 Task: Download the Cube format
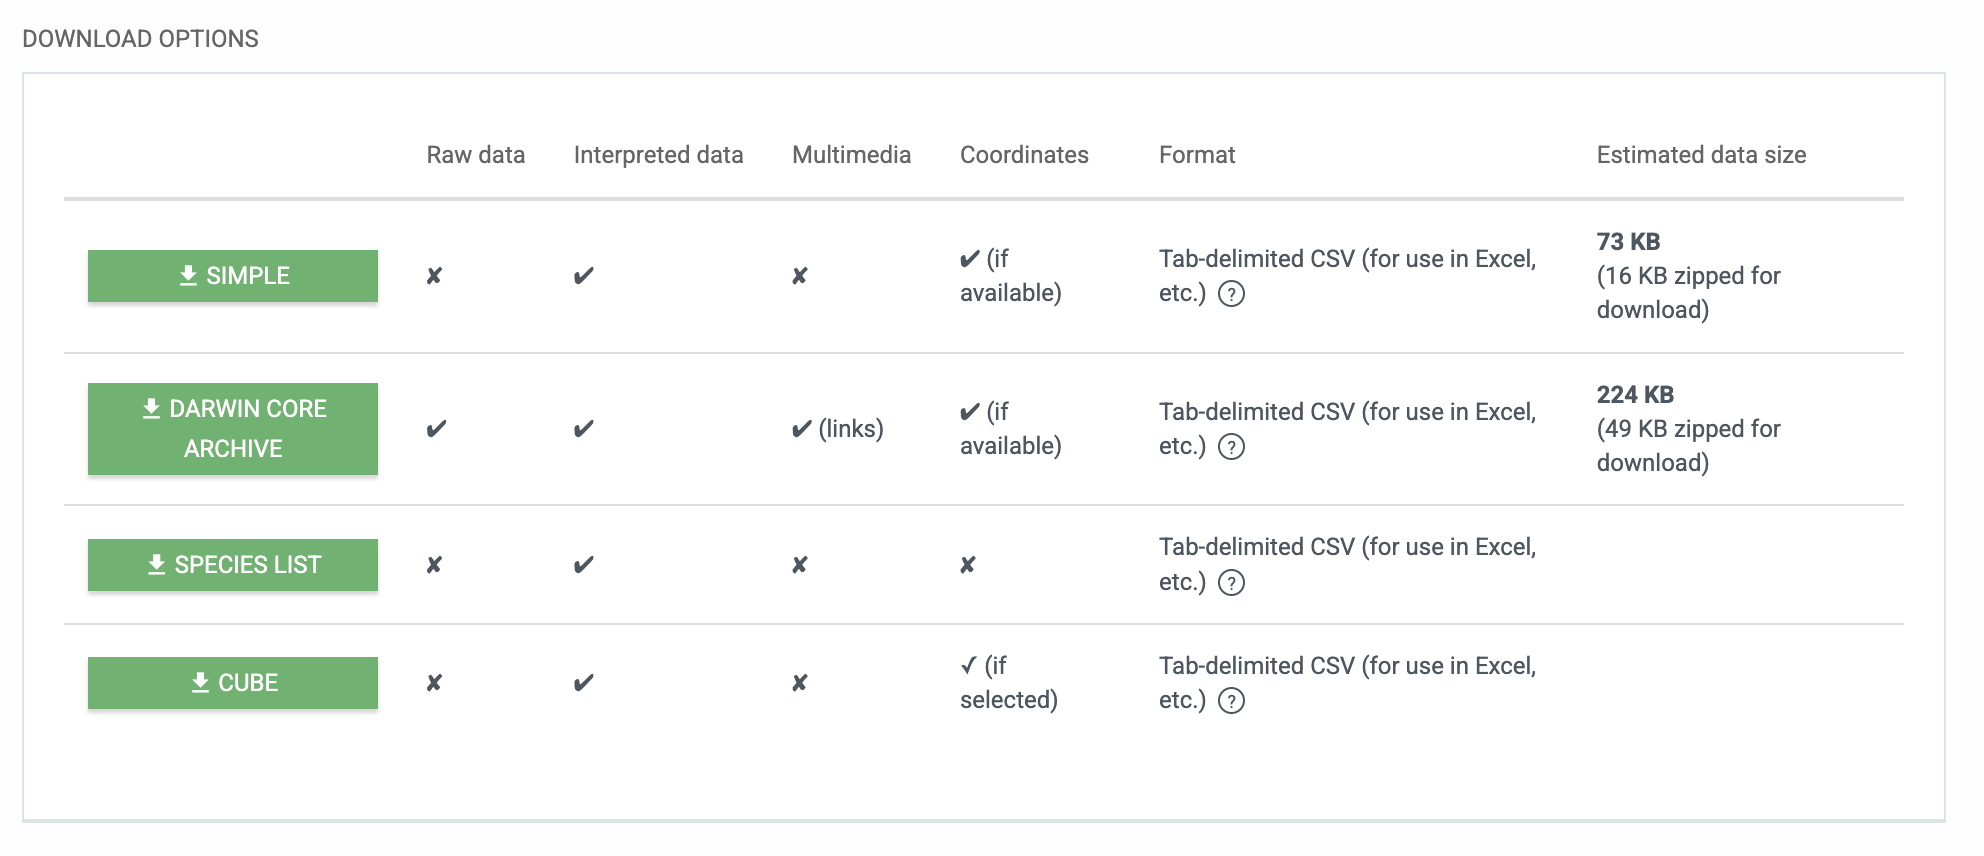point(232,683)
